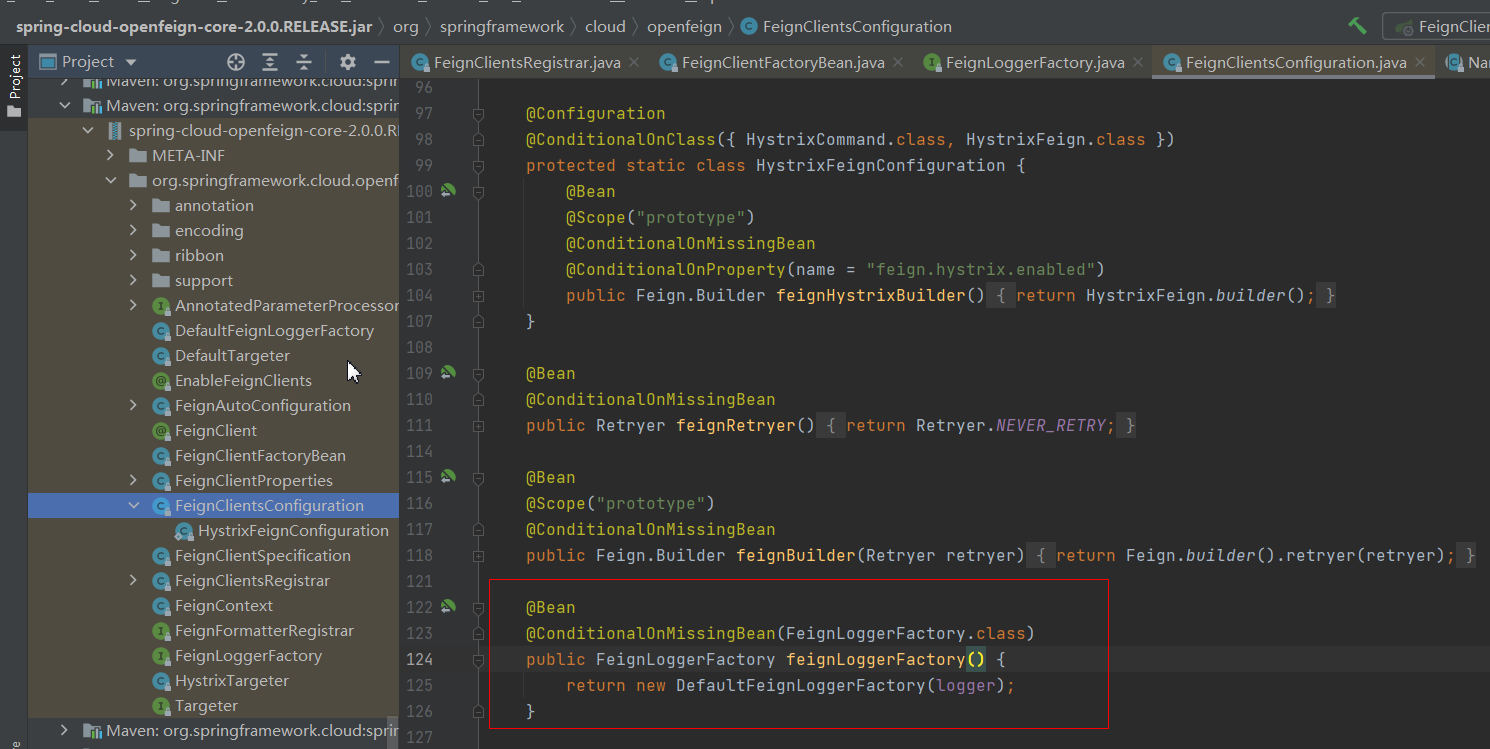Click the bean gutter icon on line 100

click(x=448, y=190)
